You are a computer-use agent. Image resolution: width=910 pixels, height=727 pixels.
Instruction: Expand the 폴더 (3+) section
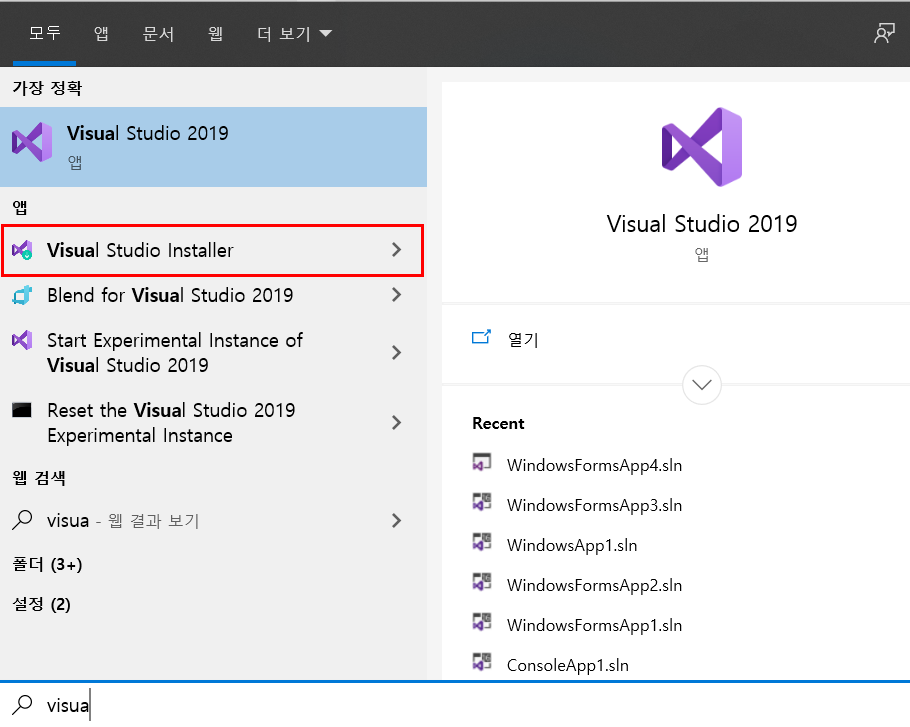point(48,565)
